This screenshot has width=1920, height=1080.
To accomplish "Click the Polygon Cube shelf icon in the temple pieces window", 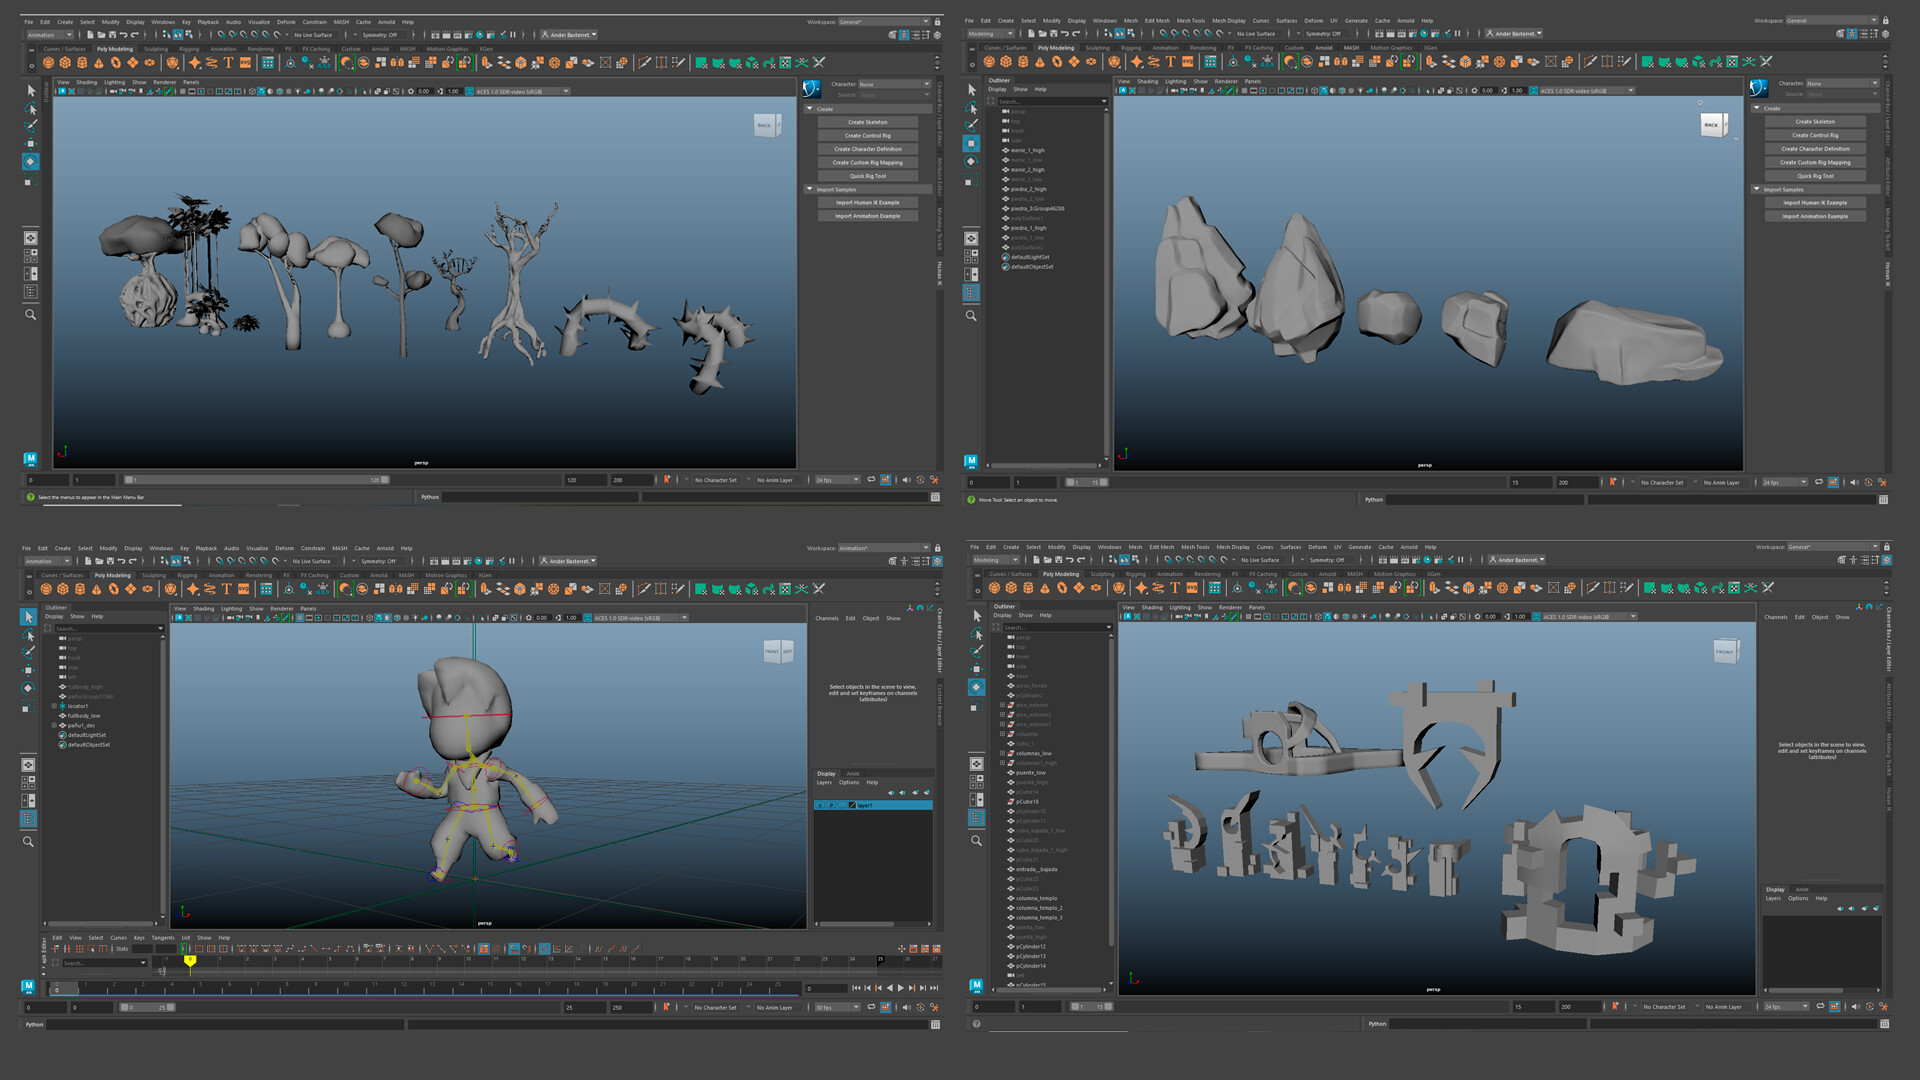I will pyautogui.click(x=1011, y=588).
